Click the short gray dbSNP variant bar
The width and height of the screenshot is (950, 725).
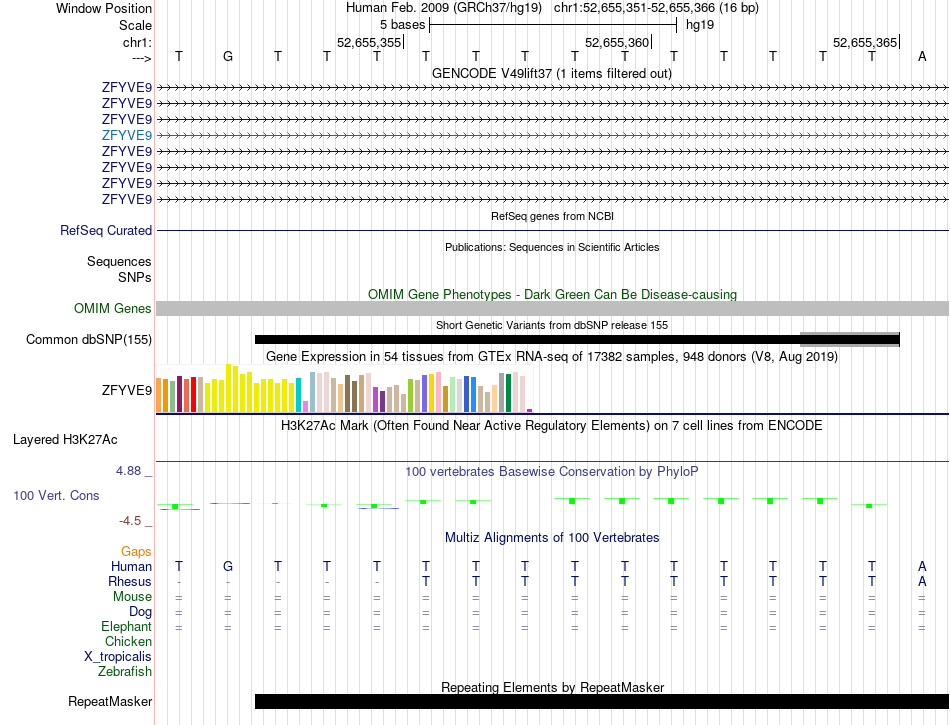(849, 340)
